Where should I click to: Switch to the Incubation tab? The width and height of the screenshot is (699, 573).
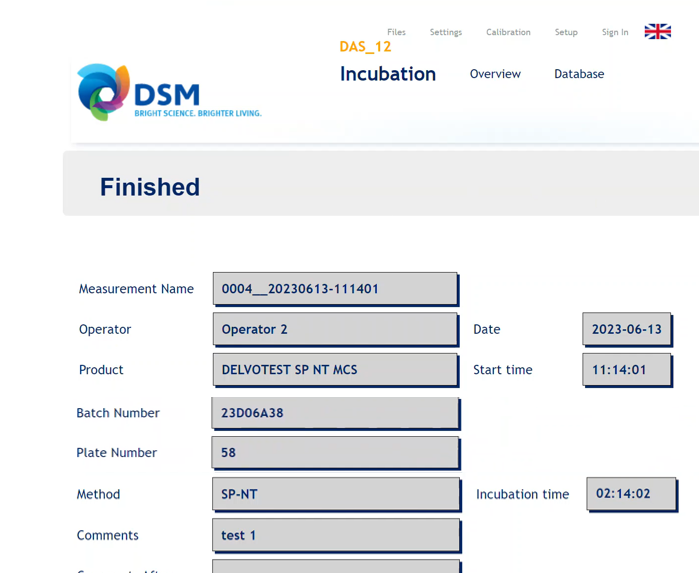(x=388, y=74)
